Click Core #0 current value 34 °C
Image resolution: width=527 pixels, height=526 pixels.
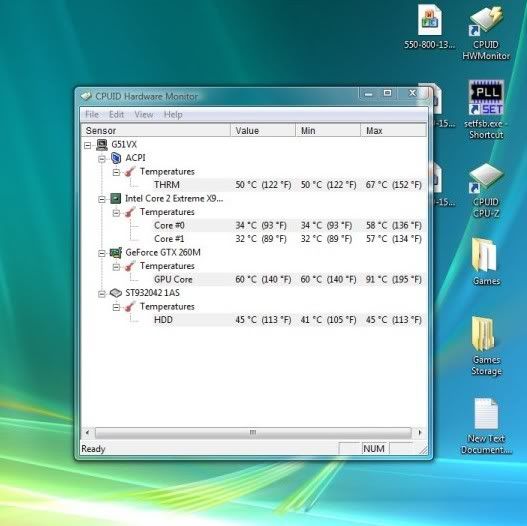pos(261,226)
